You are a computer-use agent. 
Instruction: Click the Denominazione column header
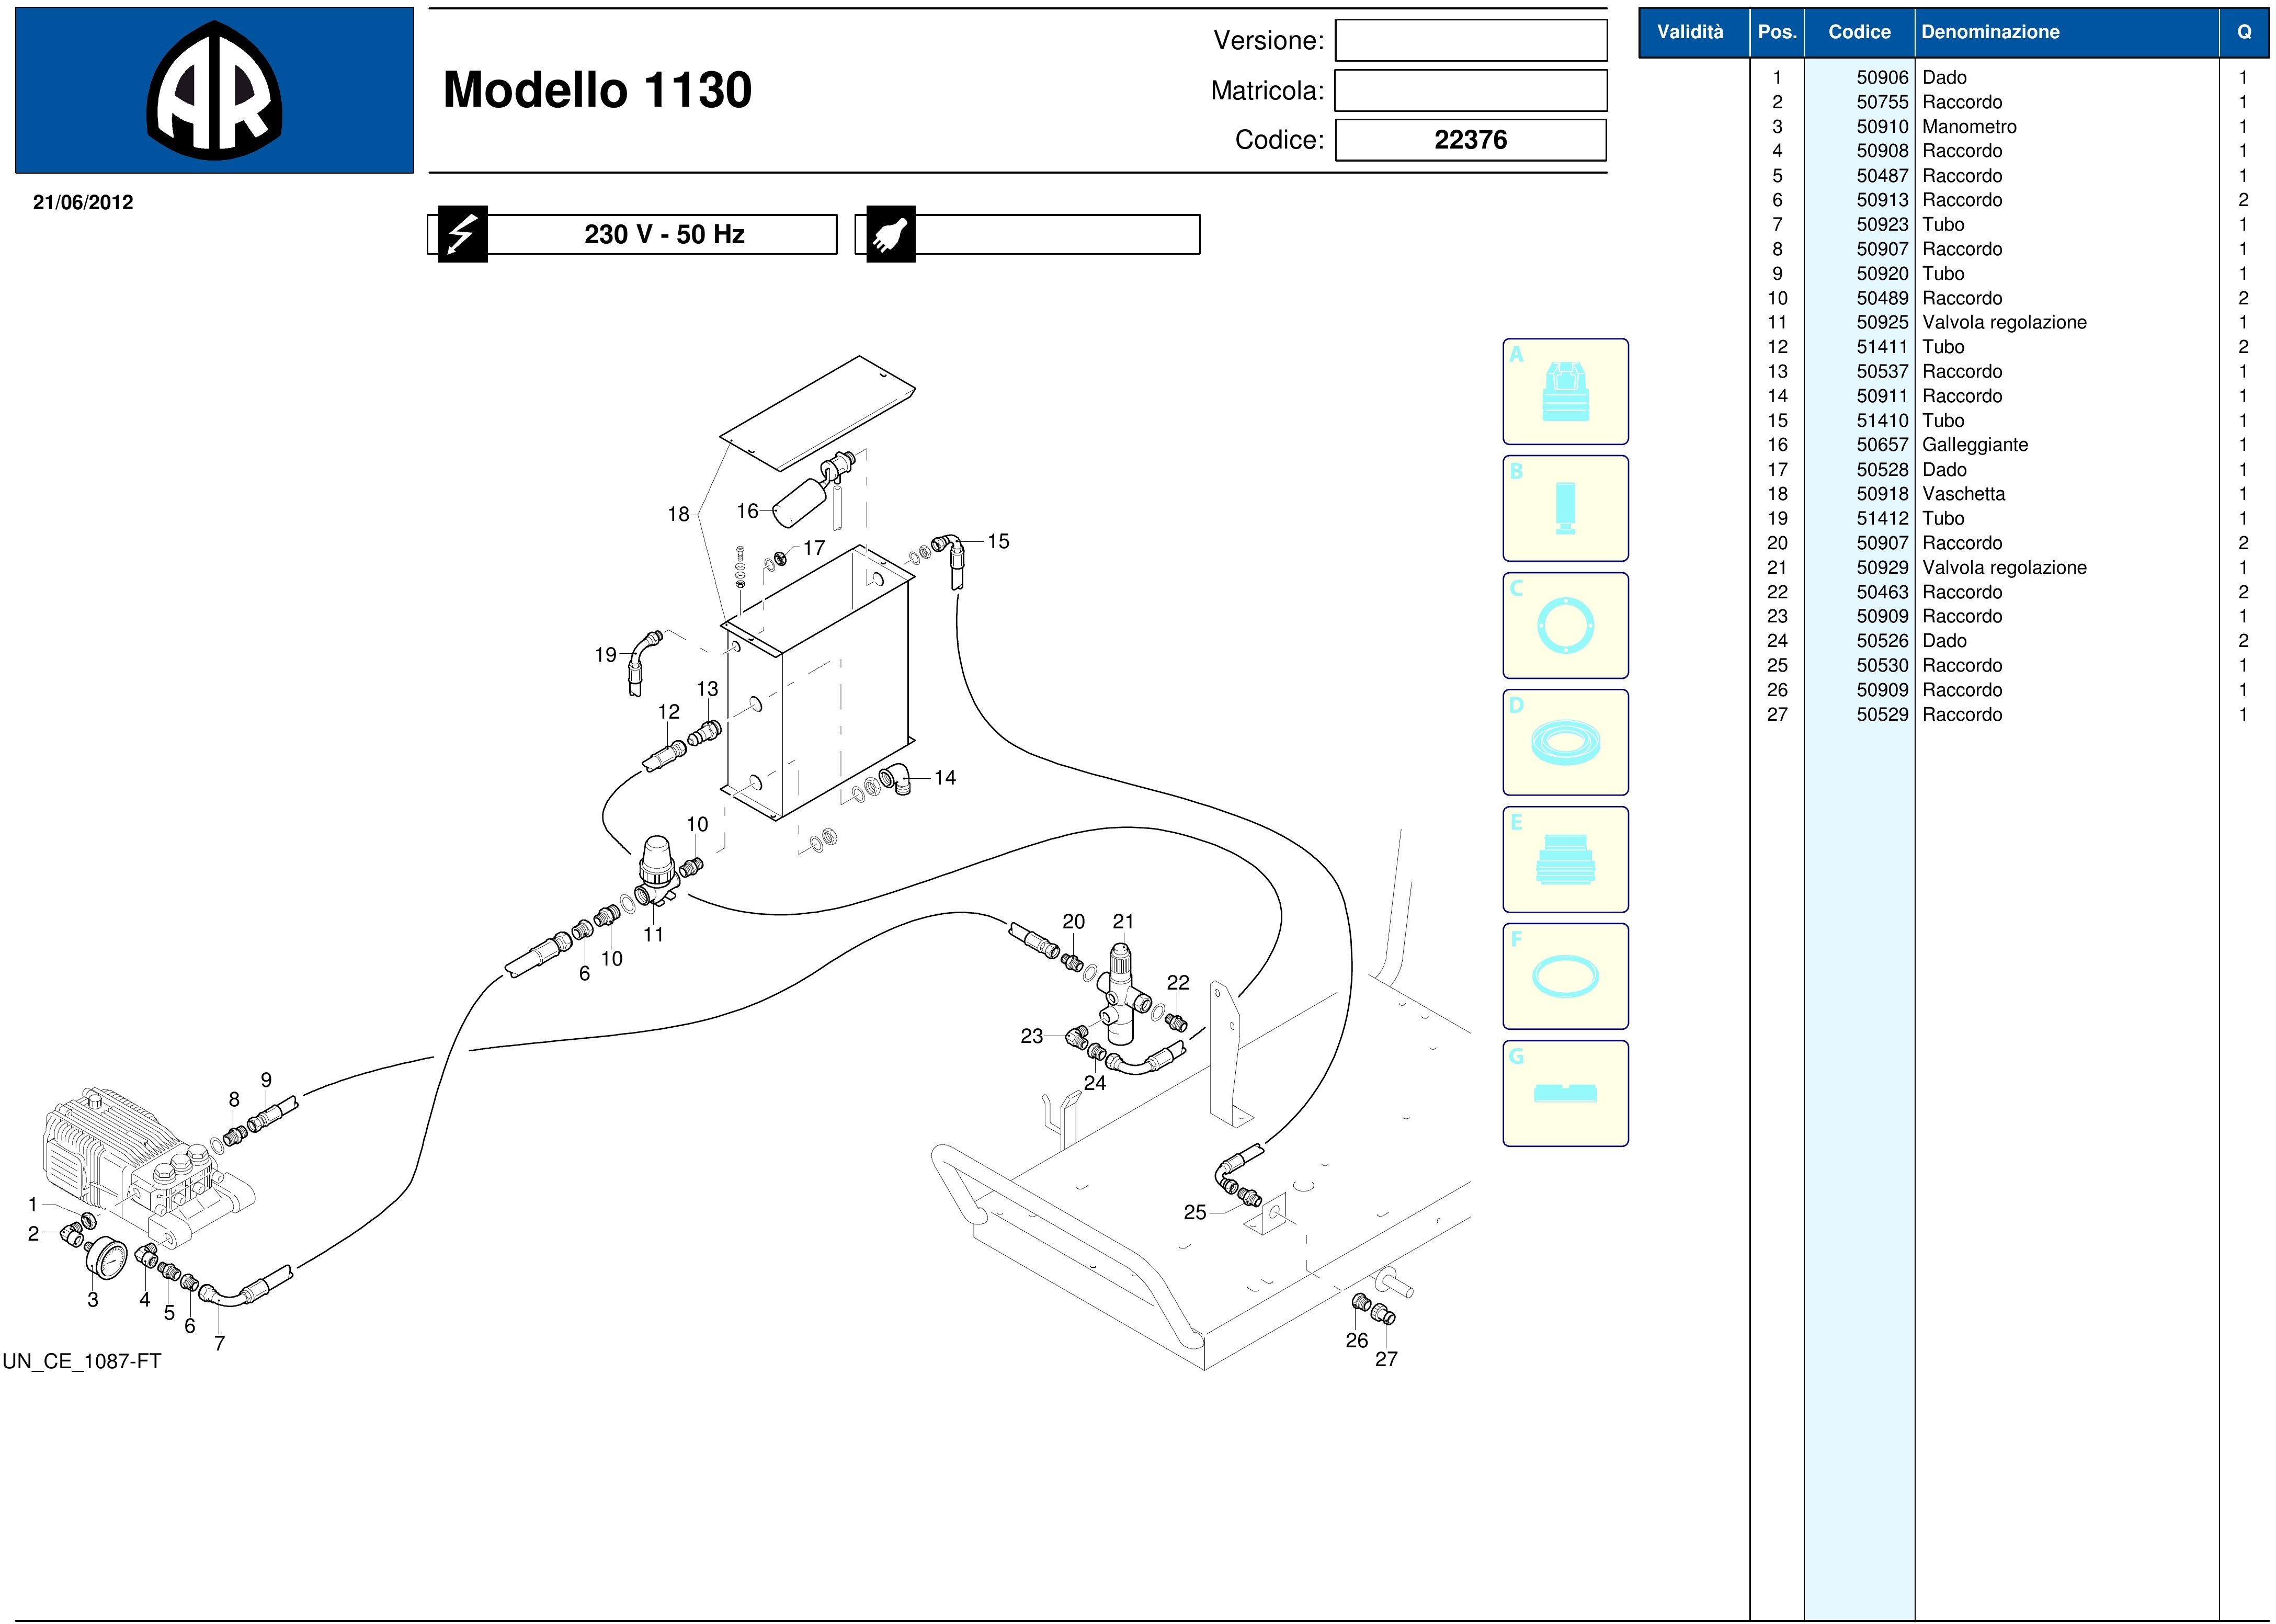pyautogui.click(x=1990, y=32)
